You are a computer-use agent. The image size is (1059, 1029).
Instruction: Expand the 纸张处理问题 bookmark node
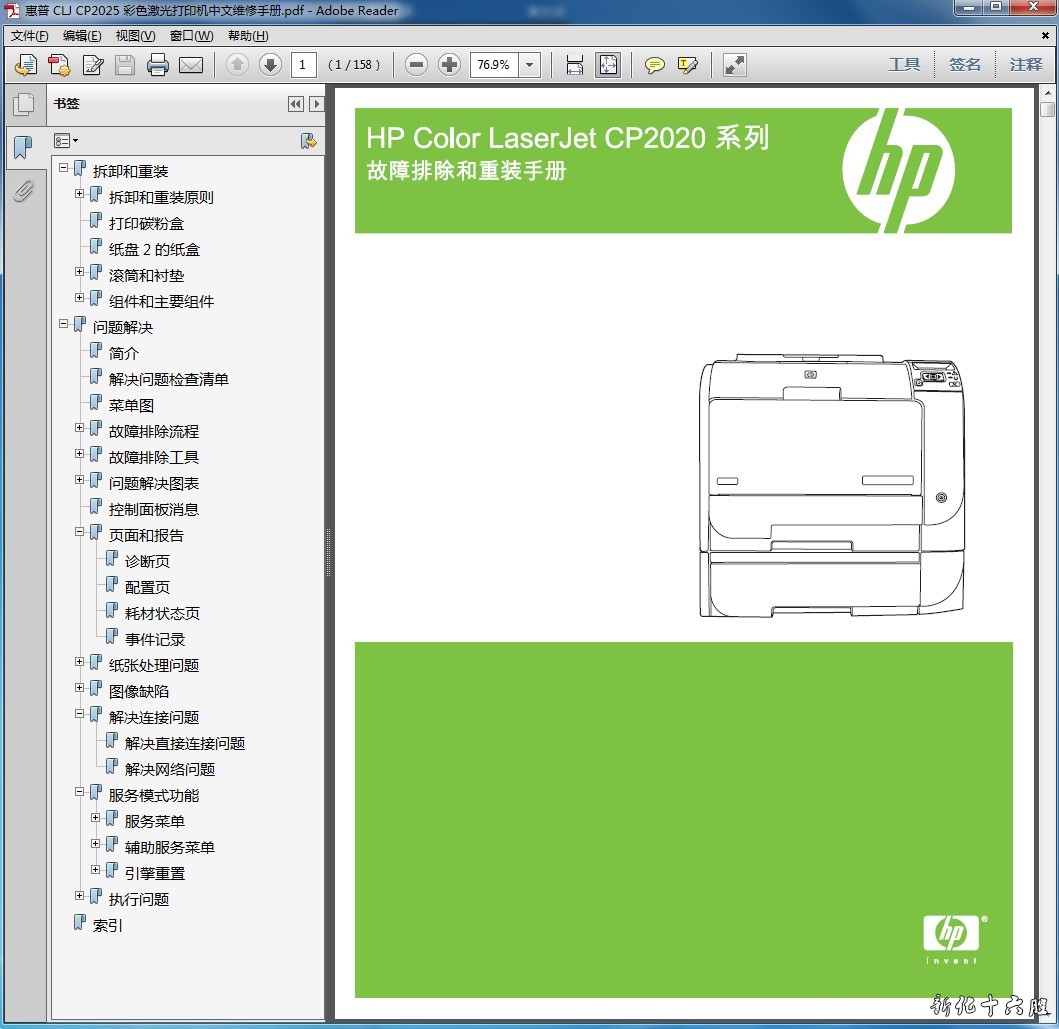80,664
